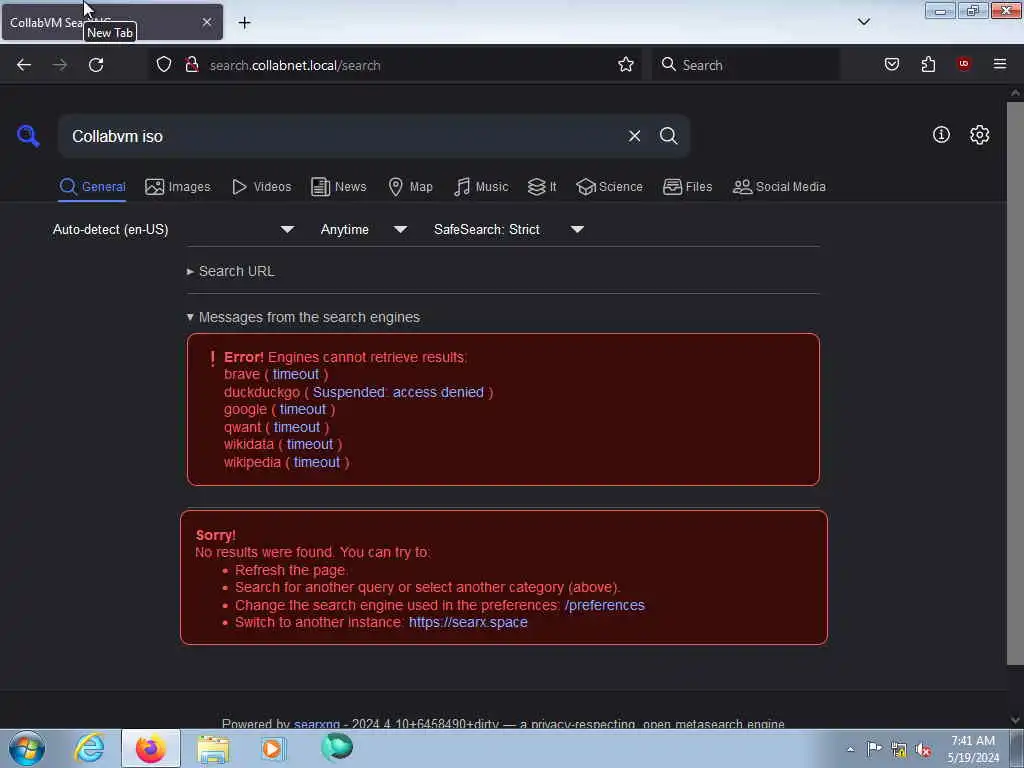Switch to the News category

(339, 187)
